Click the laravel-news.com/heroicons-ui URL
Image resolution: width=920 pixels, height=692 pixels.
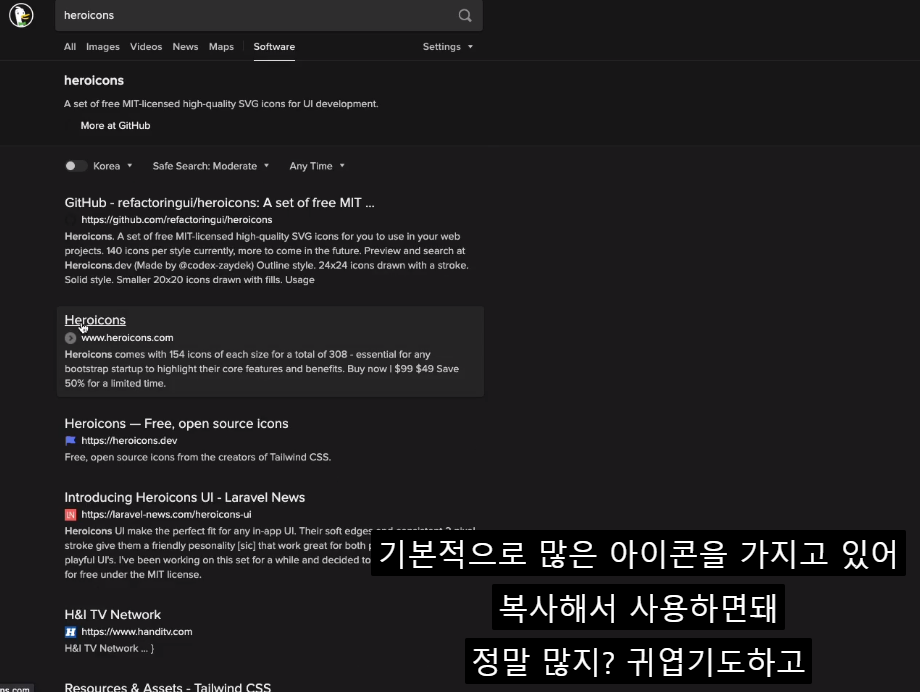(166, 515)
